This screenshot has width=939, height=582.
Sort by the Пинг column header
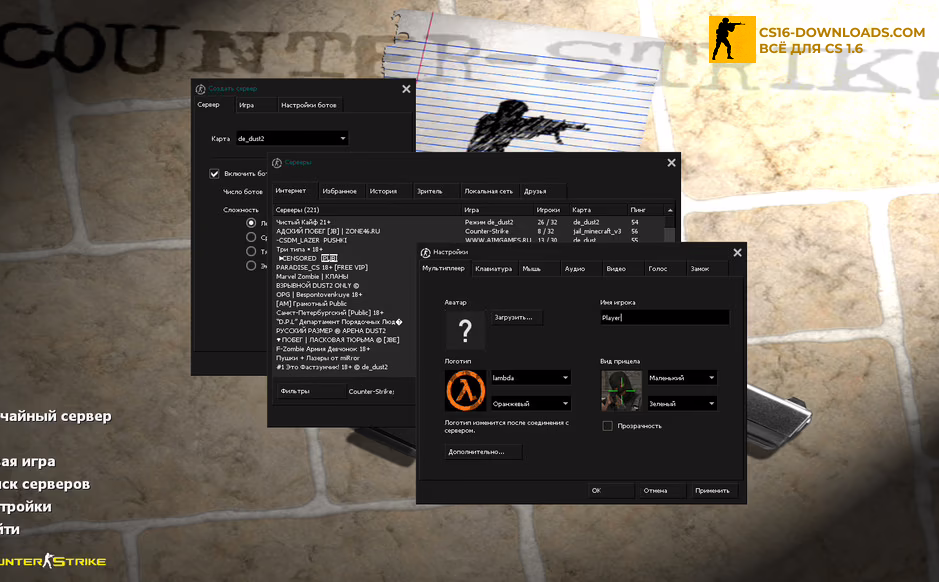click(x=646, y=210)
